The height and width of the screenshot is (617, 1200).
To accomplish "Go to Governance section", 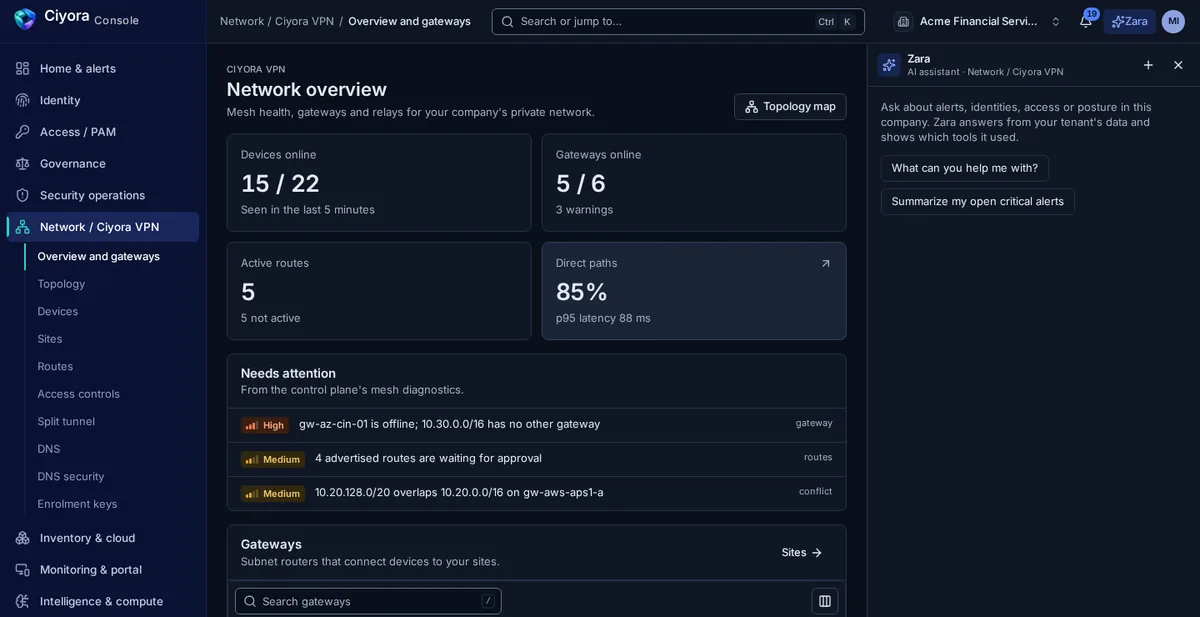I will coord(103,163).
